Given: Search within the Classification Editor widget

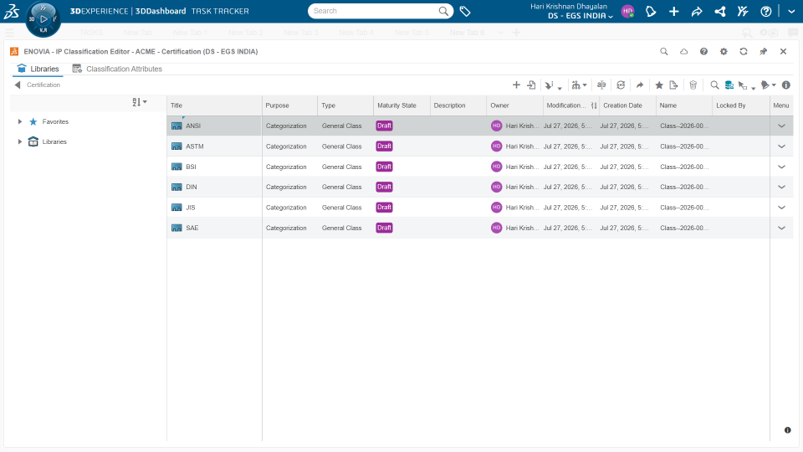Looking at the screenshot, I should pyautogui.click(x=664, y=51).
